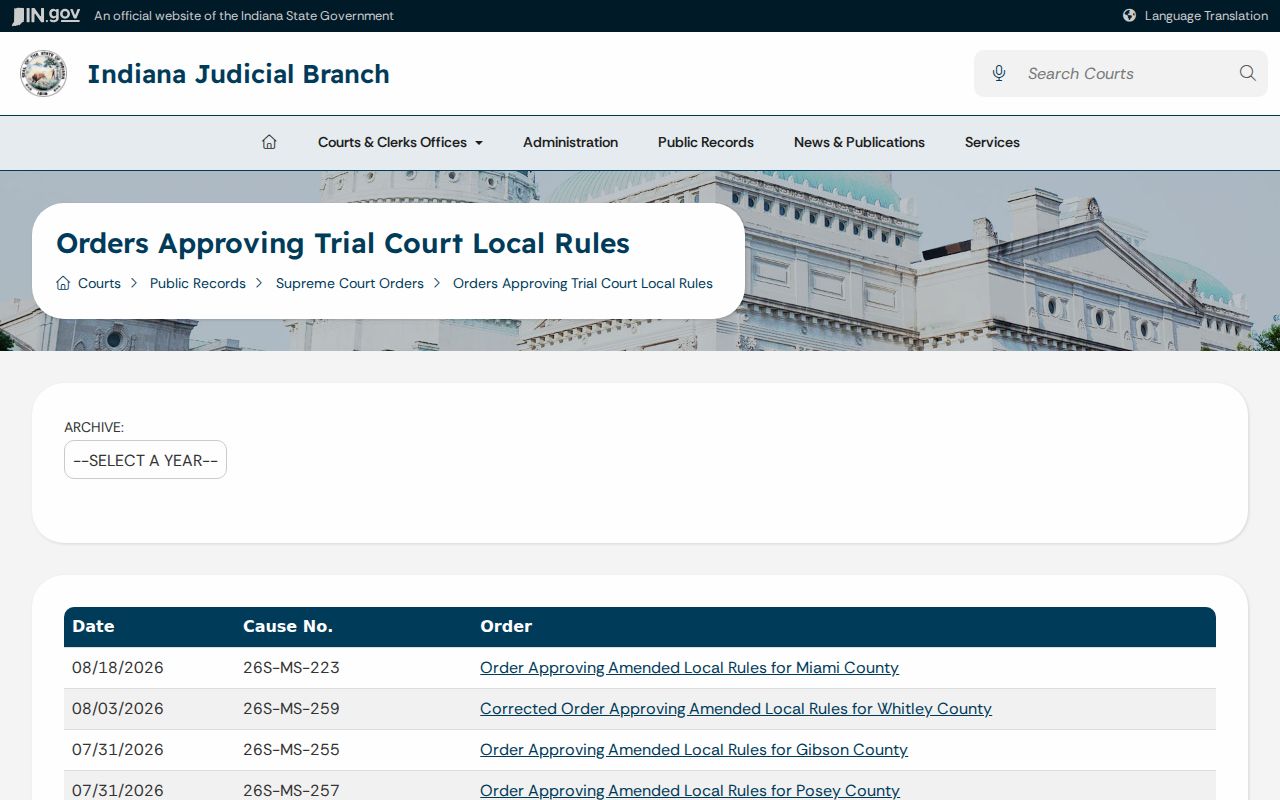Screen dimensions: 1280x800
Task: Open Whitley County corrected order link
Action: click(x=736, y=708)
